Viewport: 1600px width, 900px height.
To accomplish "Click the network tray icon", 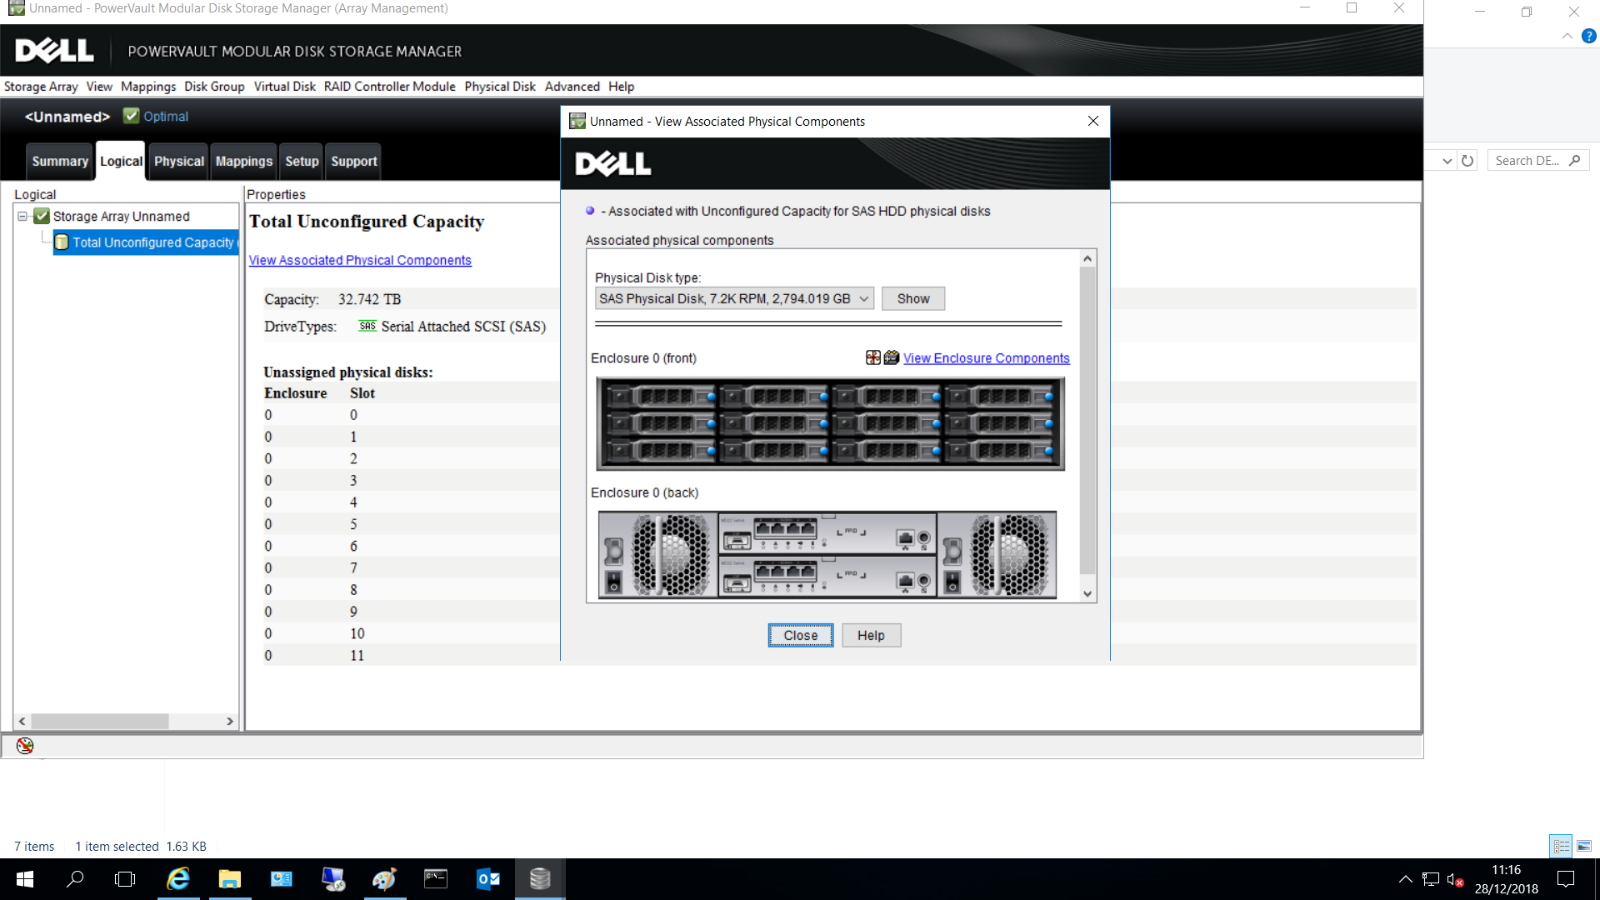I will (x=1430, y=880).
